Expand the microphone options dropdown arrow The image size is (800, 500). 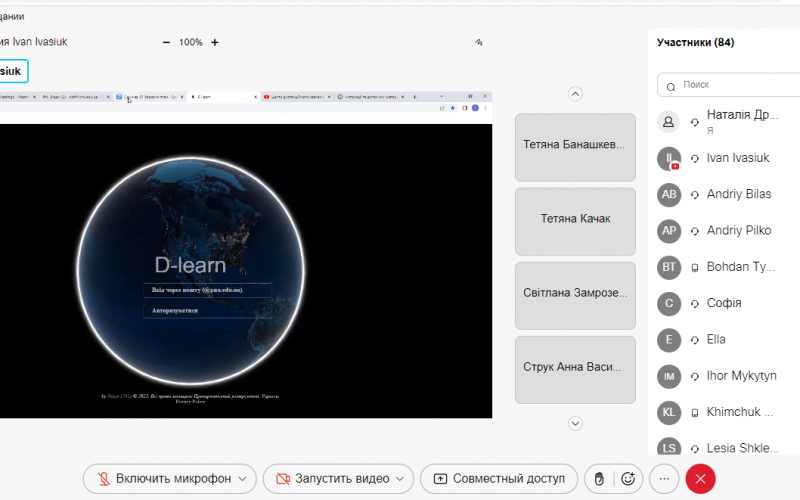coord(241,479)
